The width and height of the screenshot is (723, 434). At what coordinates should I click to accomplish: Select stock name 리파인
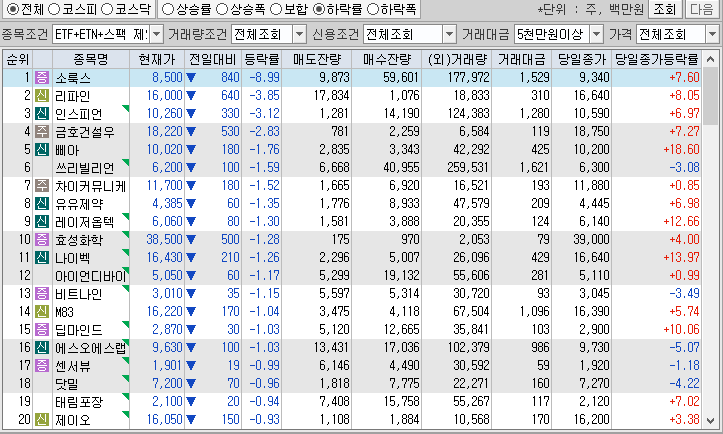pyautogui.click(x=73, y=95)
